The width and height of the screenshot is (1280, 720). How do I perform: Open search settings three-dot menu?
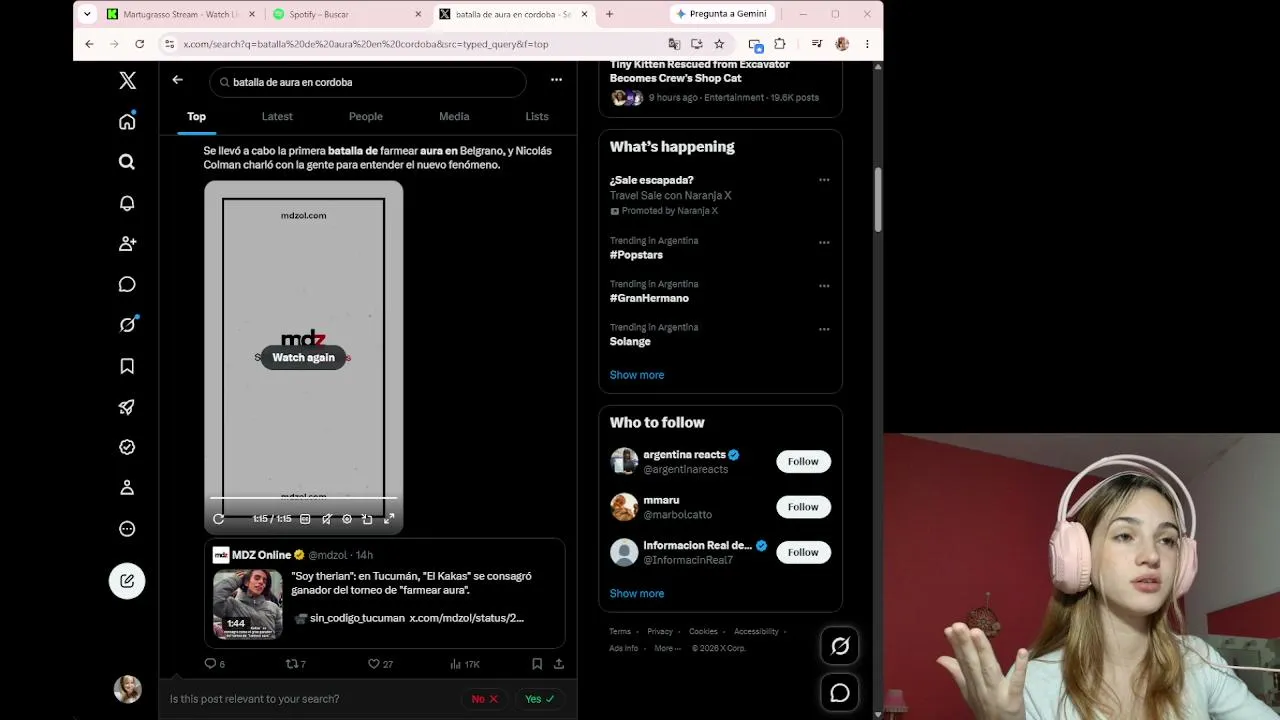(556, 80)
